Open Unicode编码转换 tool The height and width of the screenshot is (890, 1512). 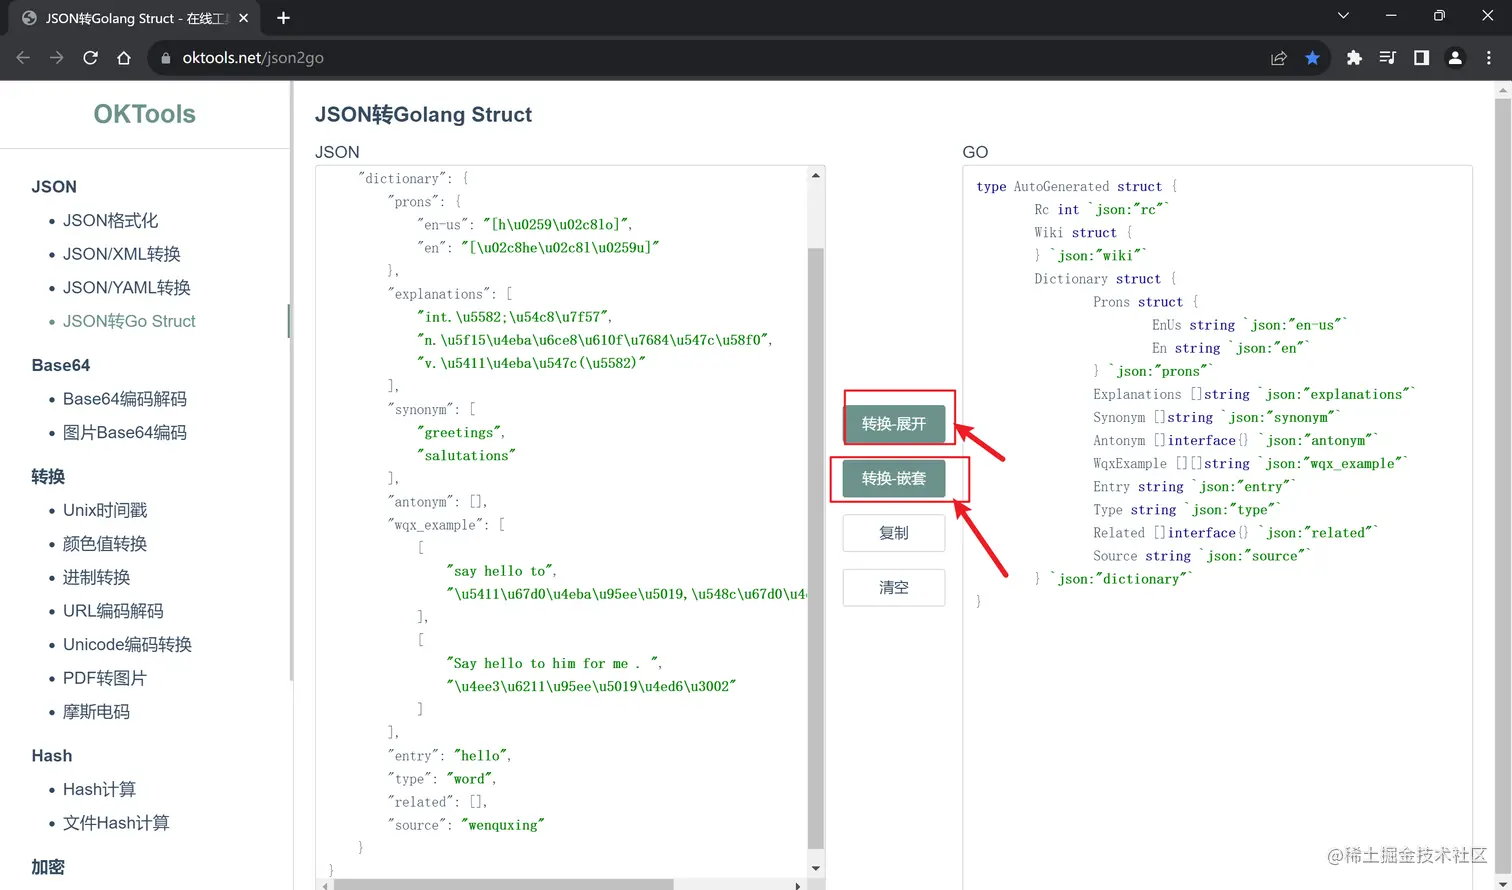point(127,644)
